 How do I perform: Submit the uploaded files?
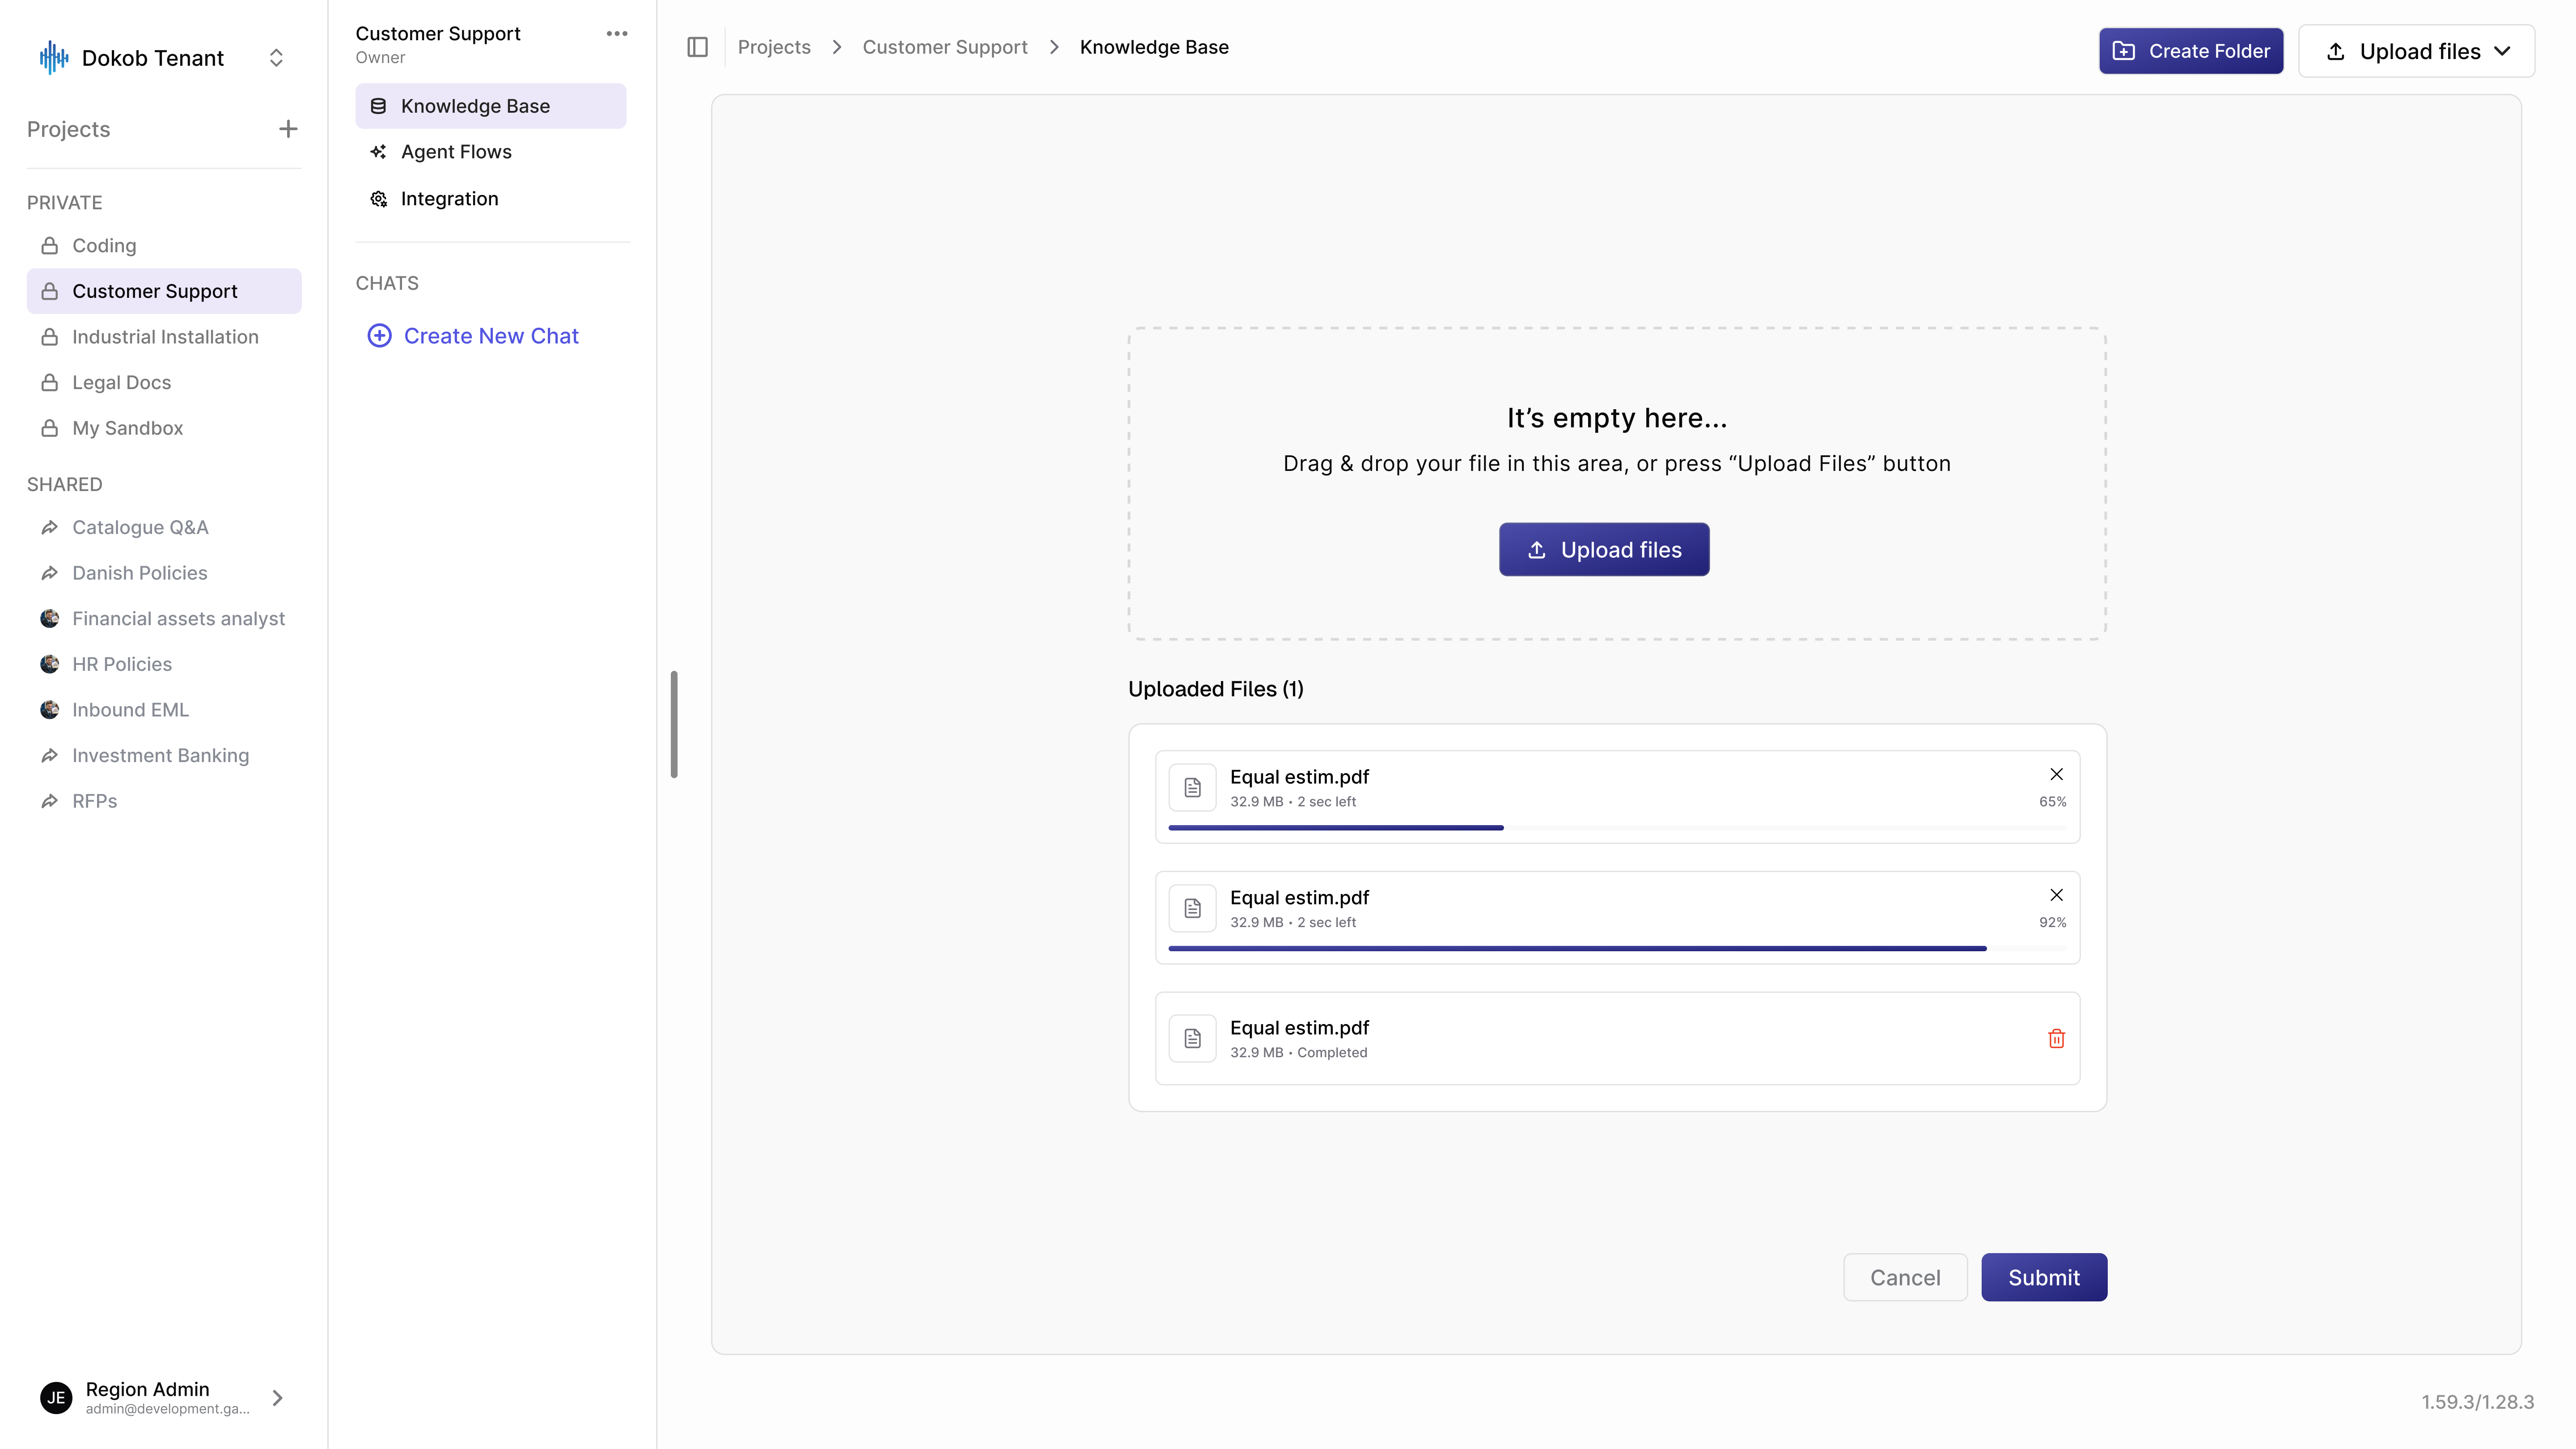click(x=2044, y=1277)
